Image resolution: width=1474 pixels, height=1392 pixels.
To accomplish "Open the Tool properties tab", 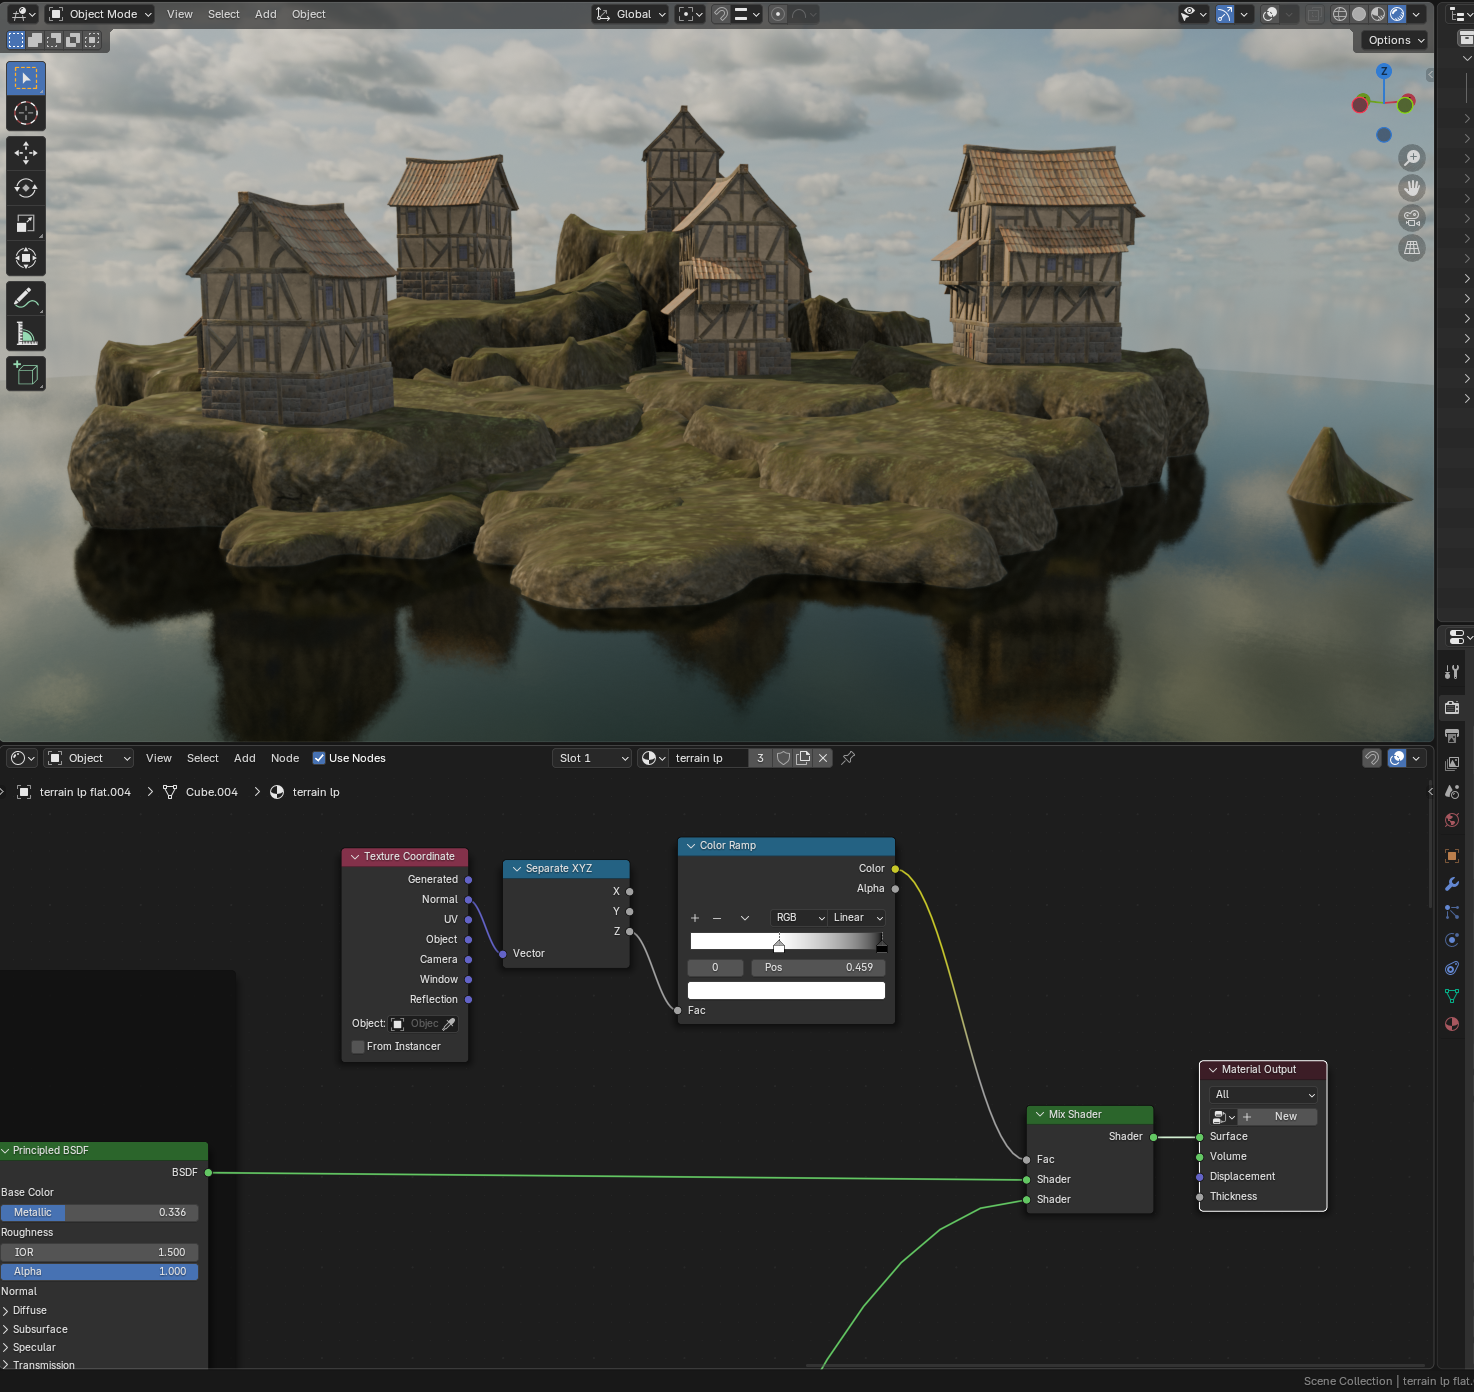I will 1452,672.
